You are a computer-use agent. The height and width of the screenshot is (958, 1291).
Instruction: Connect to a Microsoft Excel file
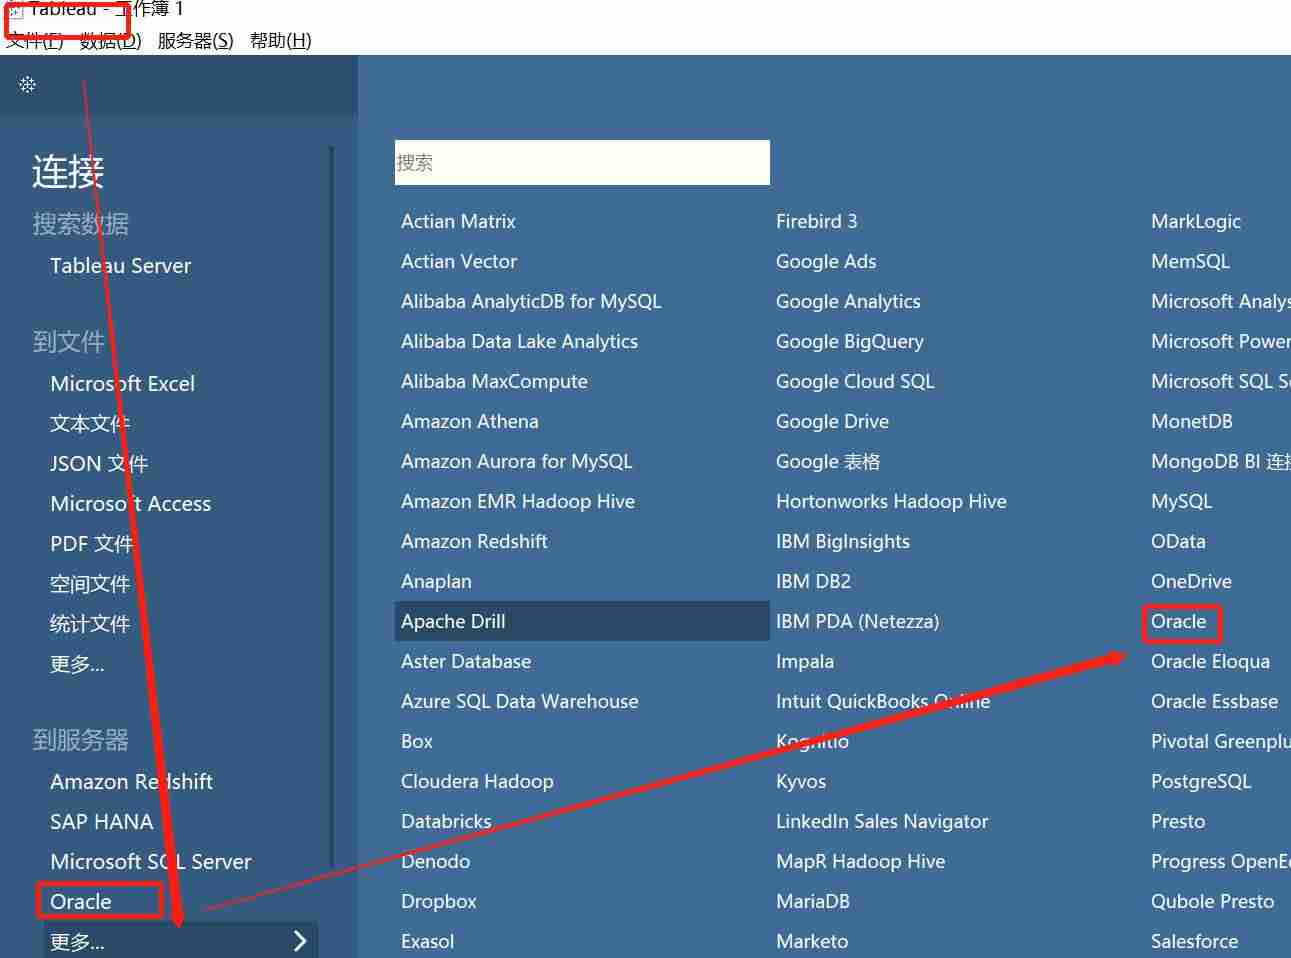click(x=122, y=384)
